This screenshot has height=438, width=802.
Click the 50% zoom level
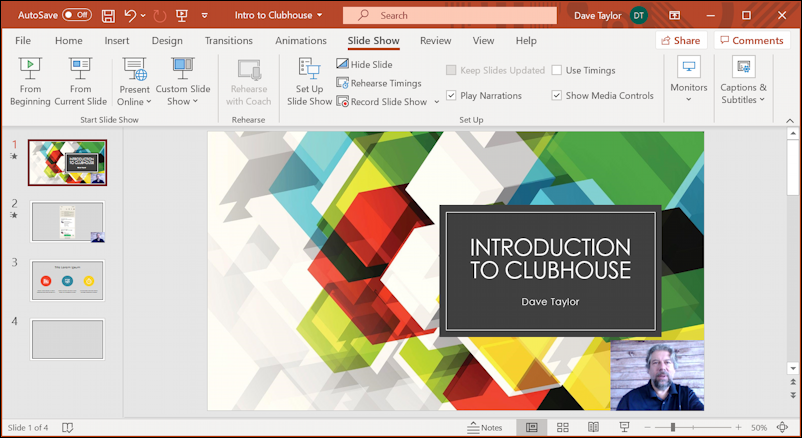[759, 428]
